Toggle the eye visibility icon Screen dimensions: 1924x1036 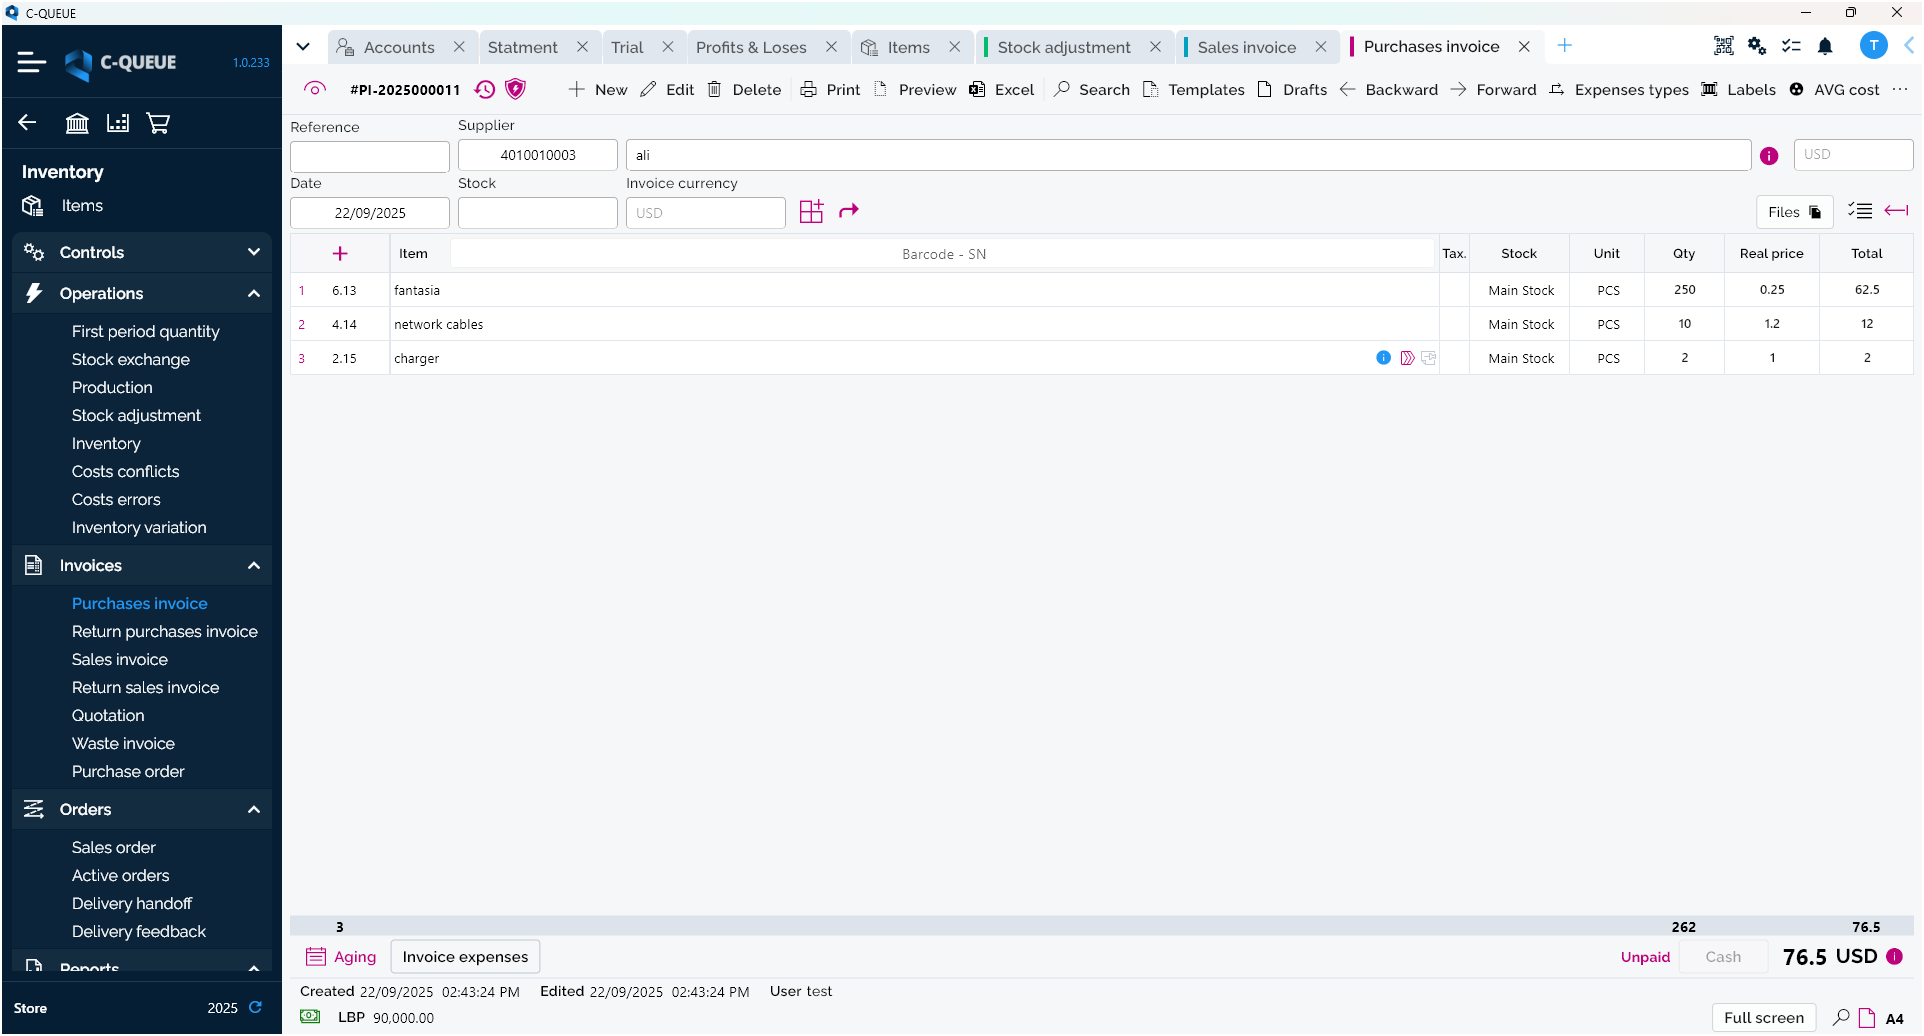(x=315, y=89)
